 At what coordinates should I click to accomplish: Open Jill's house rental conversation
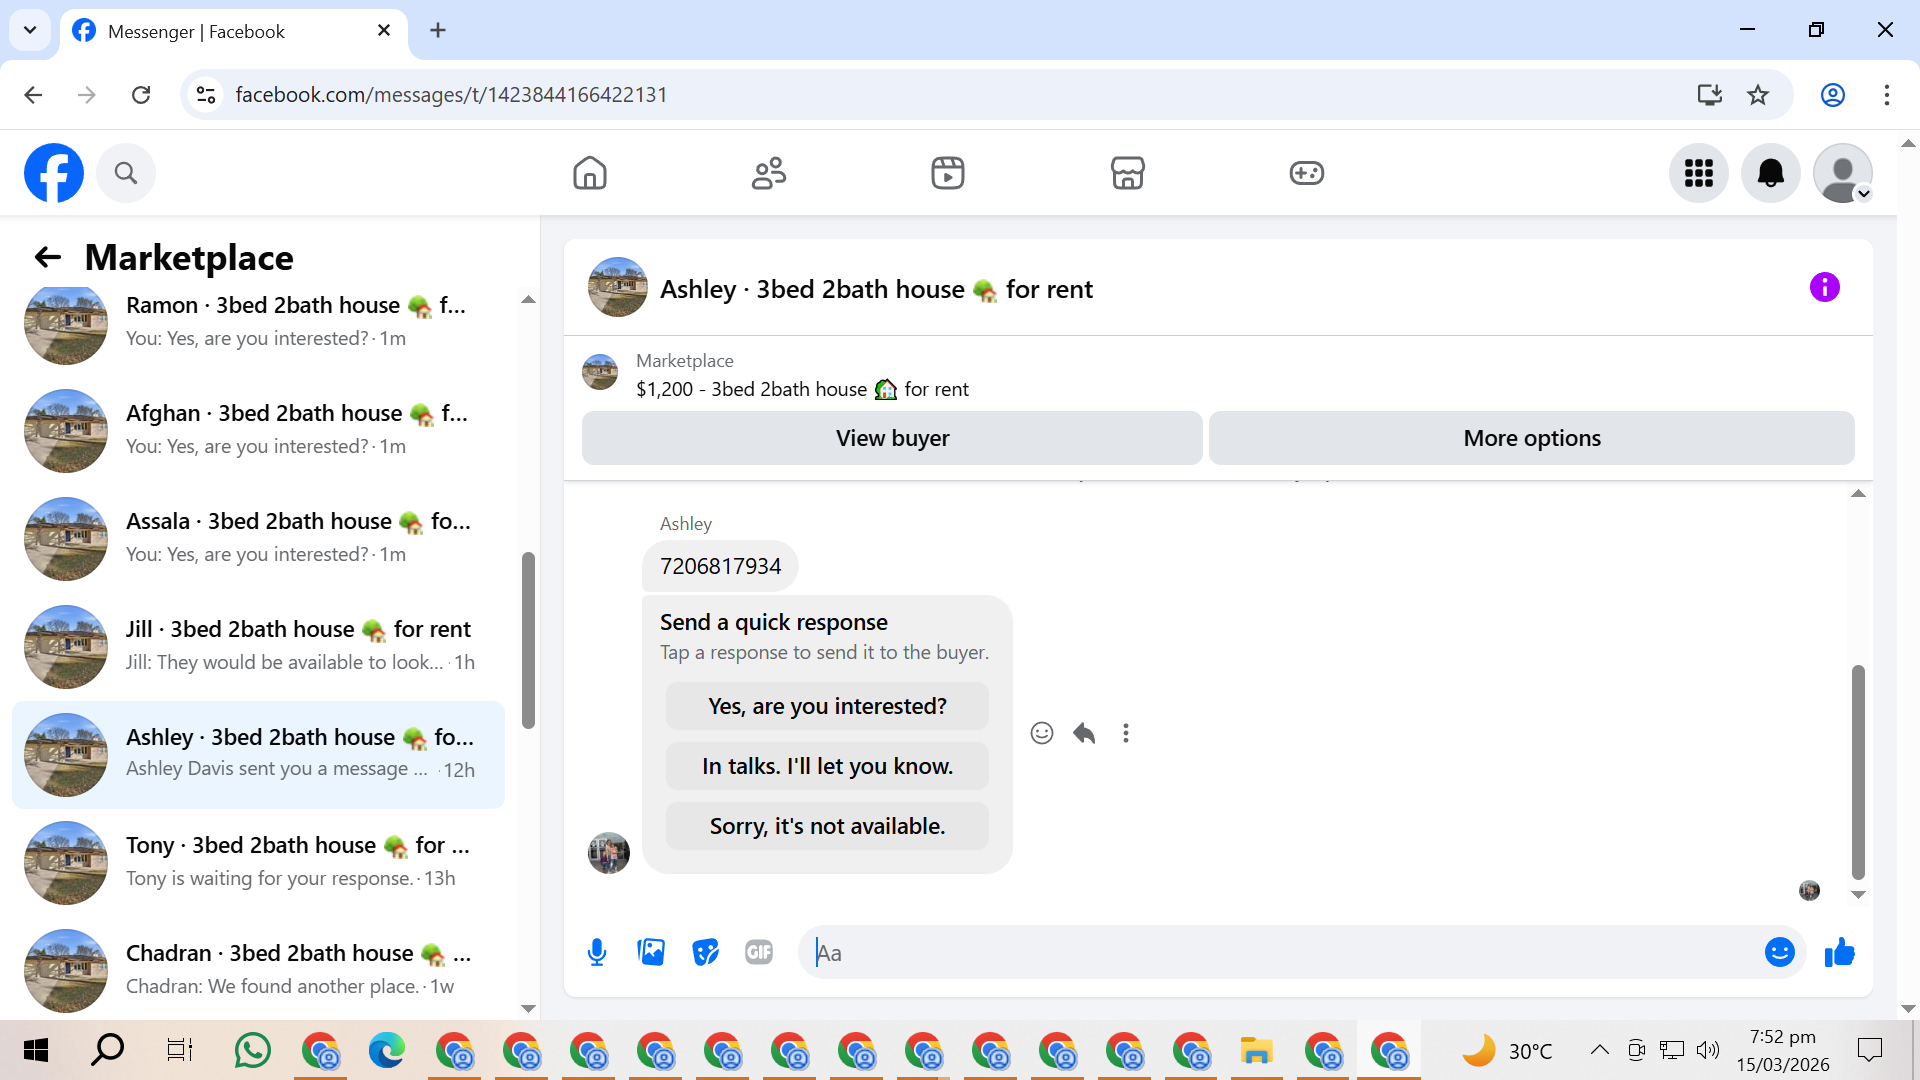coord(258,646)
